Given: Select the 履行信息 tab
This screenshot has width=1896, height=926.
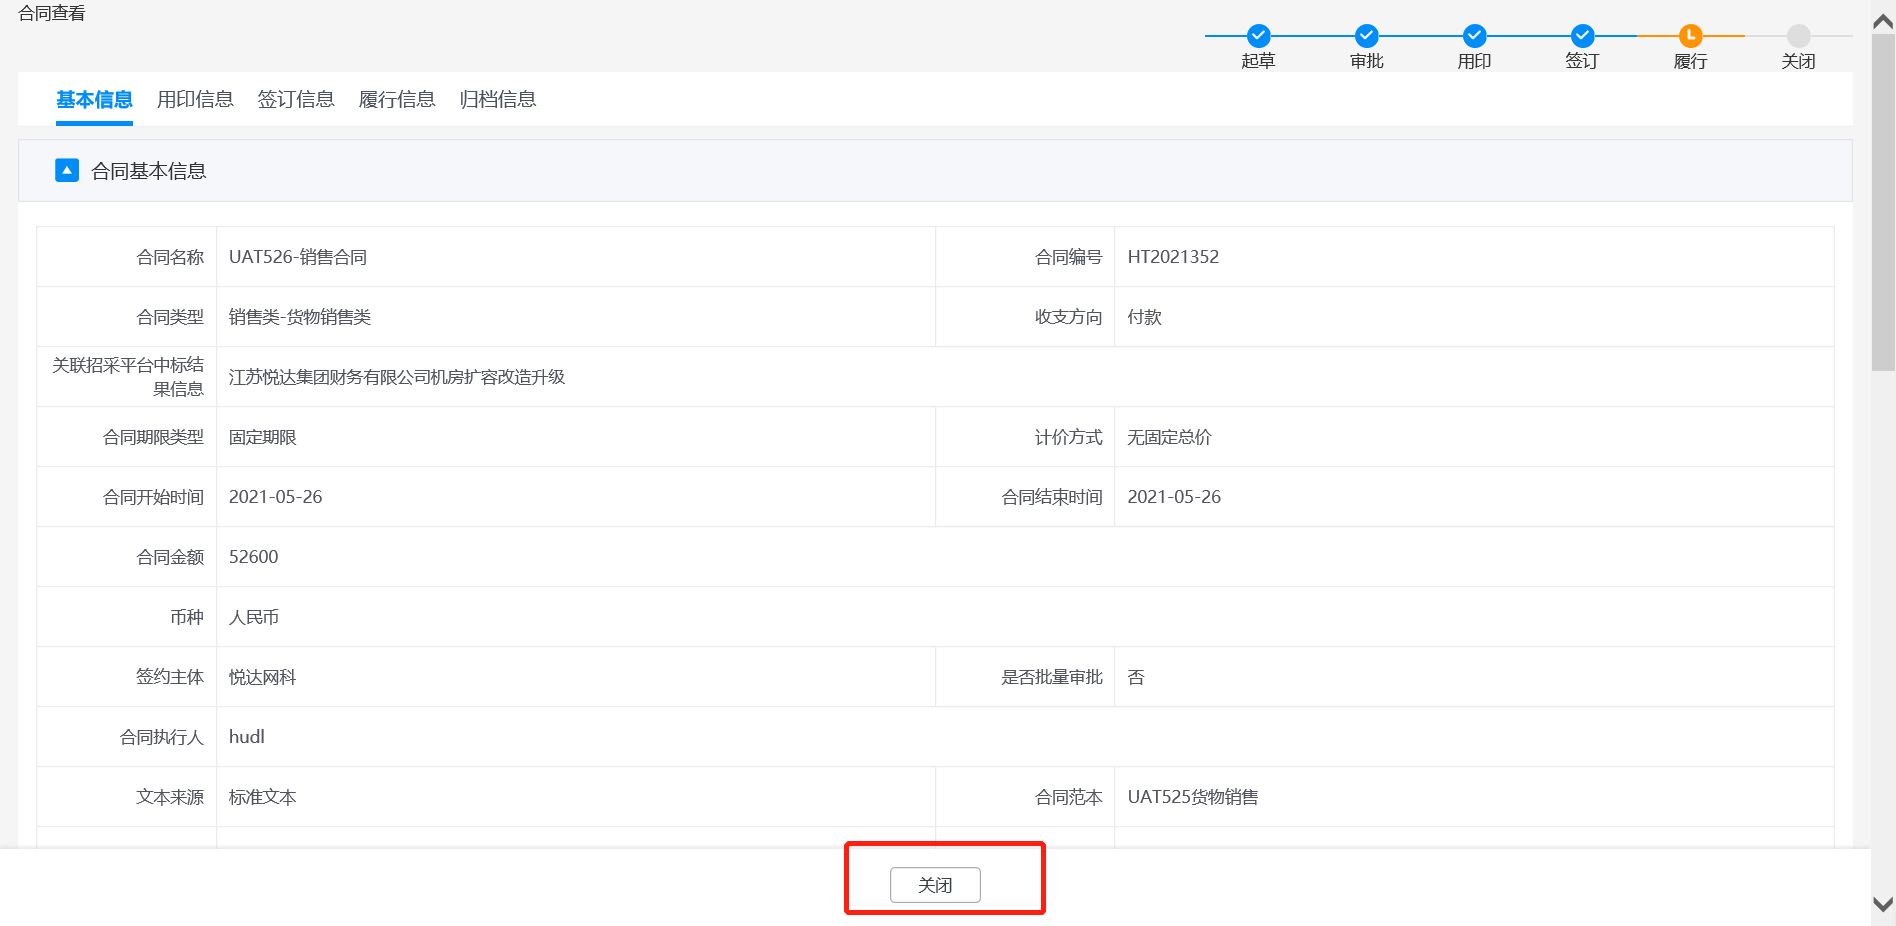Looking at the screenshot, I should click(x=397, y=99).
